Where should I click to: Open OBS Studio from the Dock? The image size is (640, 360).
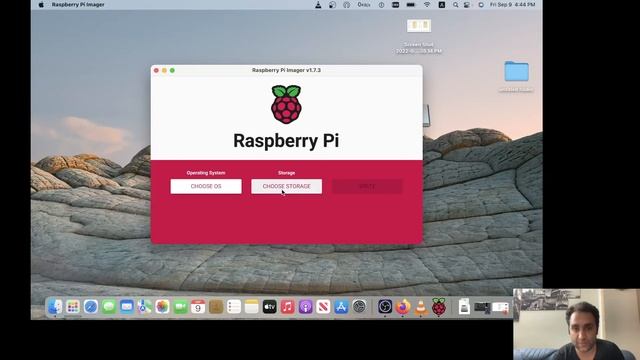point(385,307)
